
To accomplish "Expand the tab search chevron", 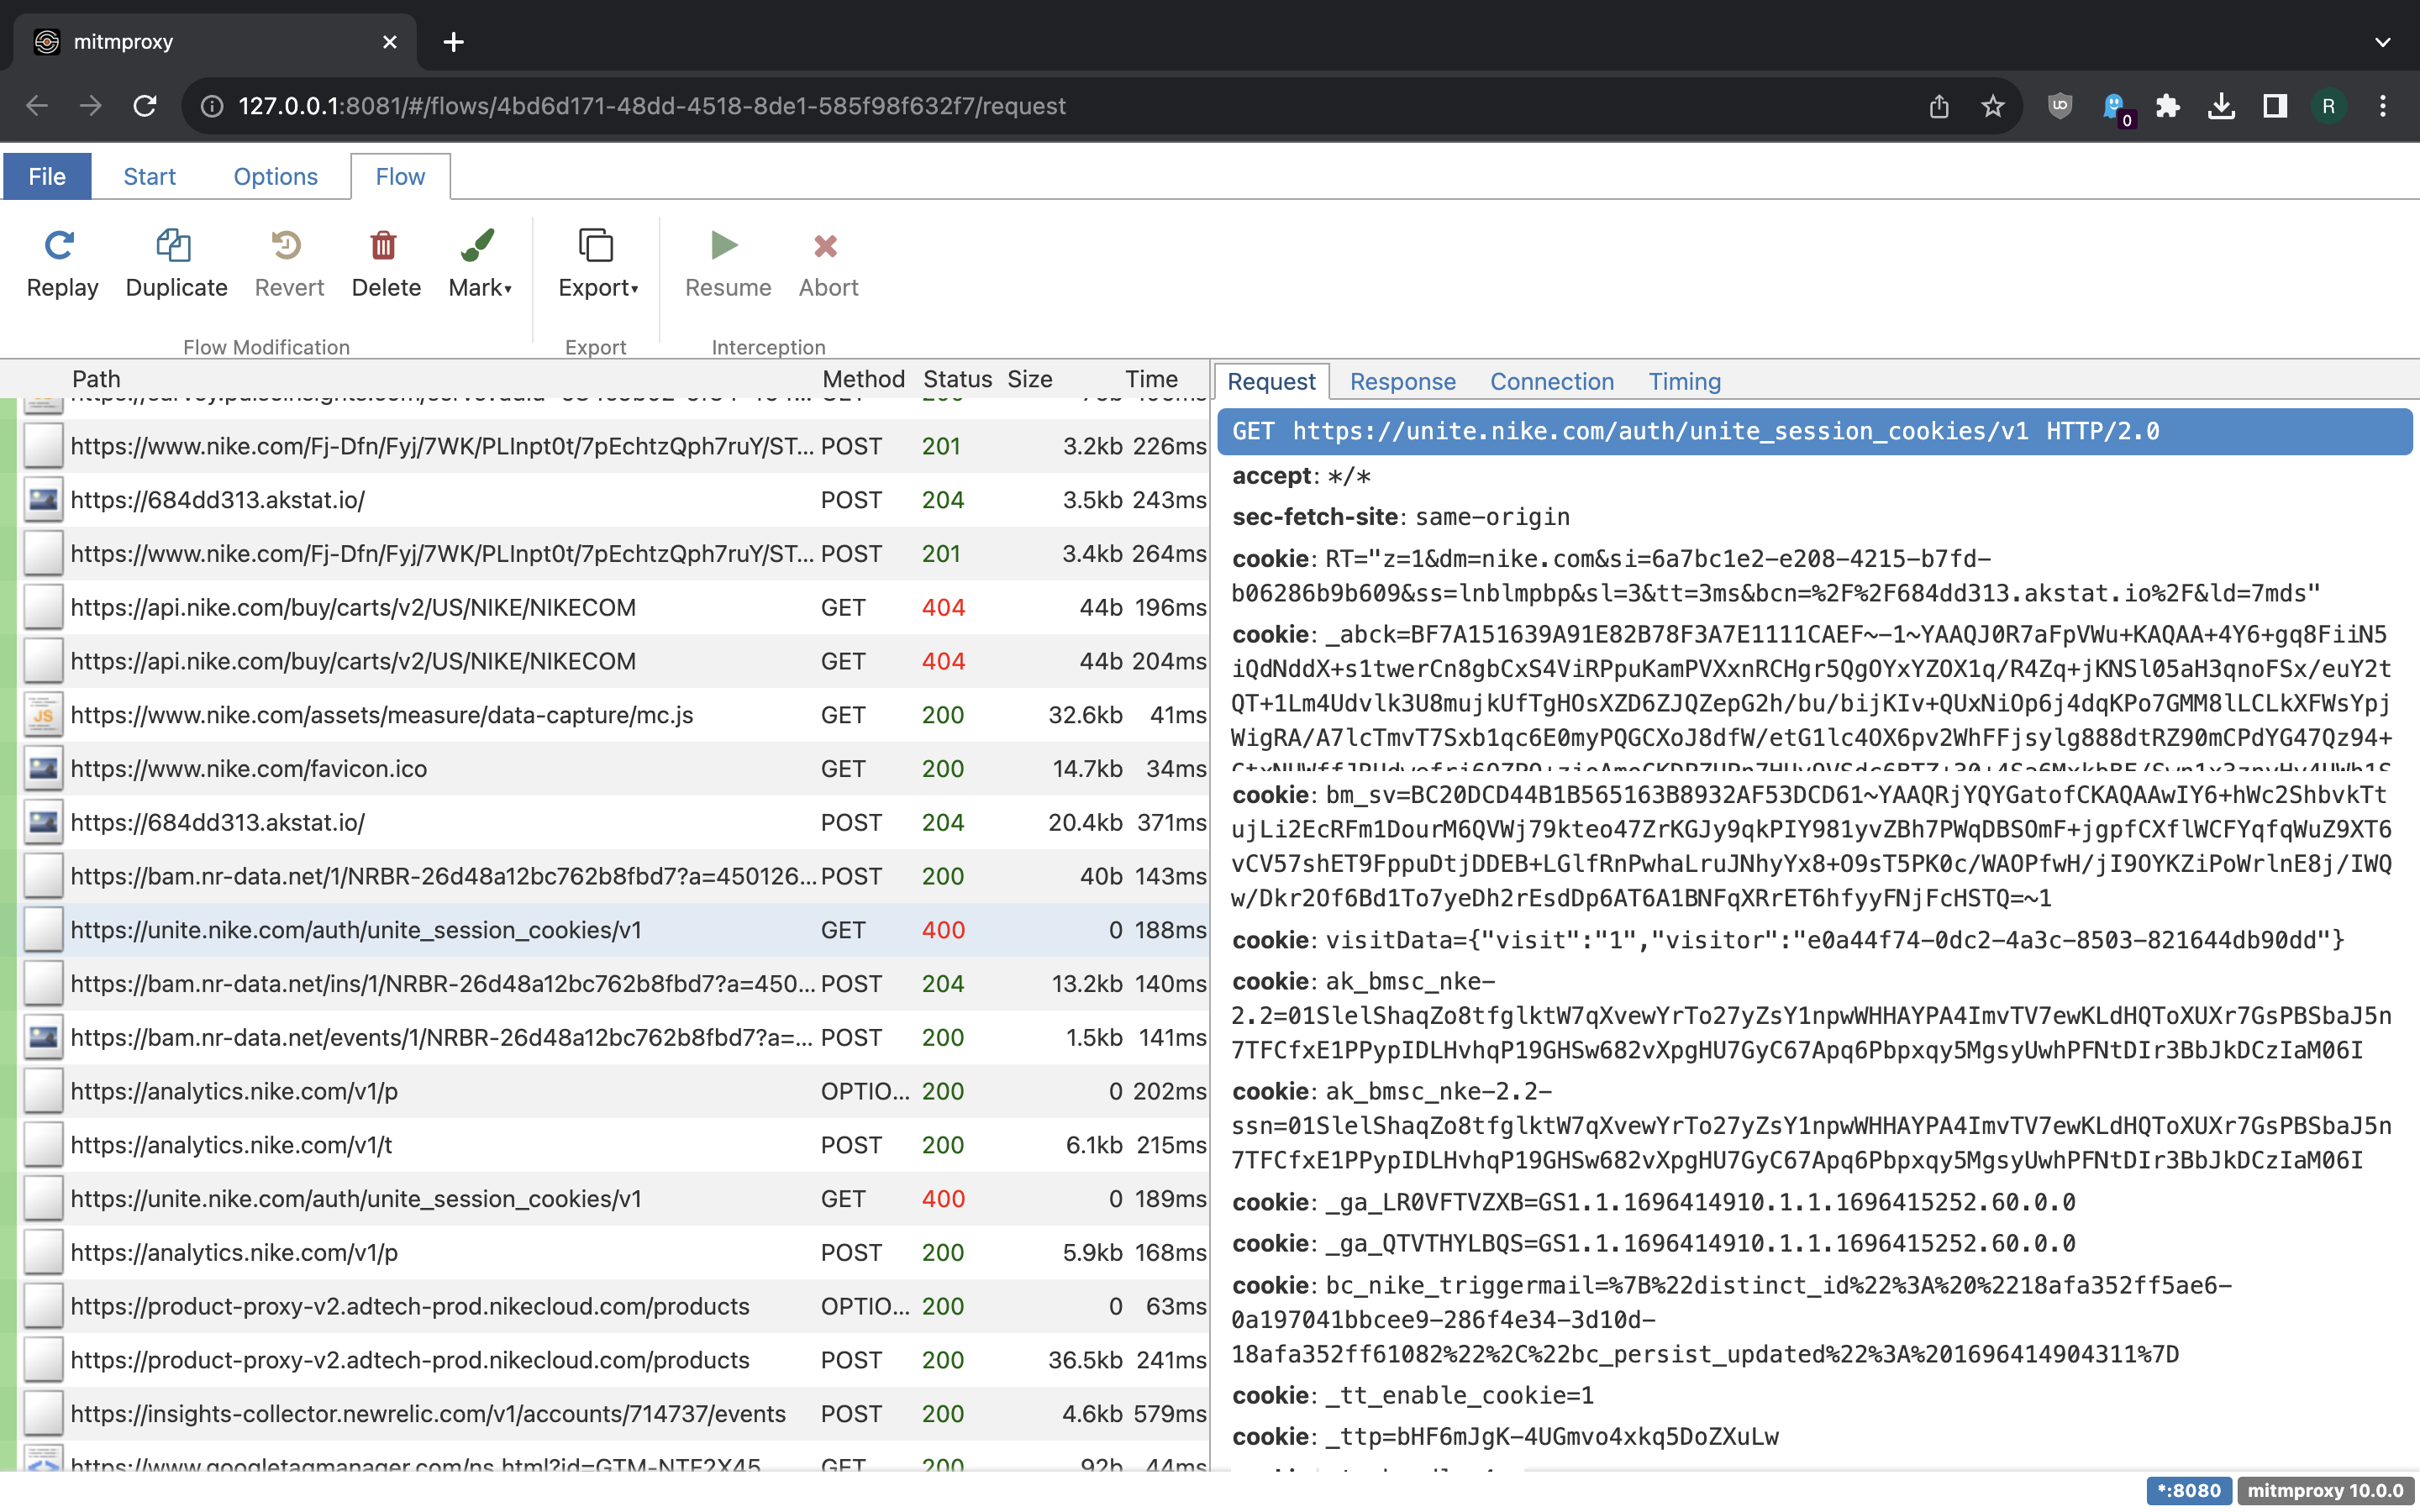I will [2383, 42].
